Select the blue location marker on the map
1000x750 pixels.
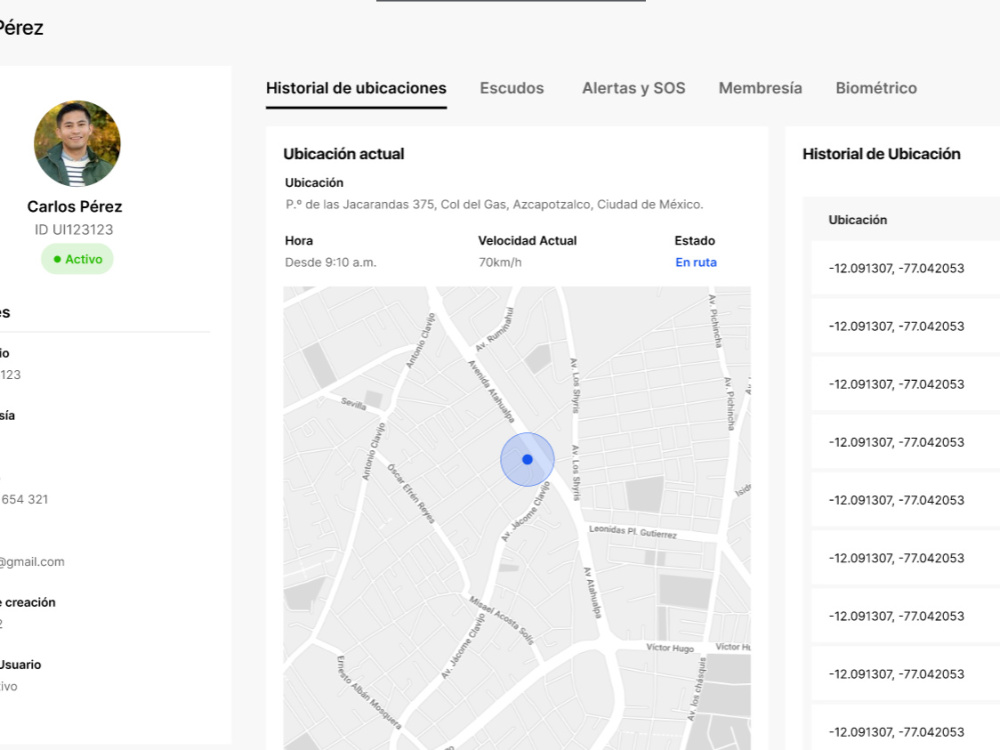tap(528, 460)
